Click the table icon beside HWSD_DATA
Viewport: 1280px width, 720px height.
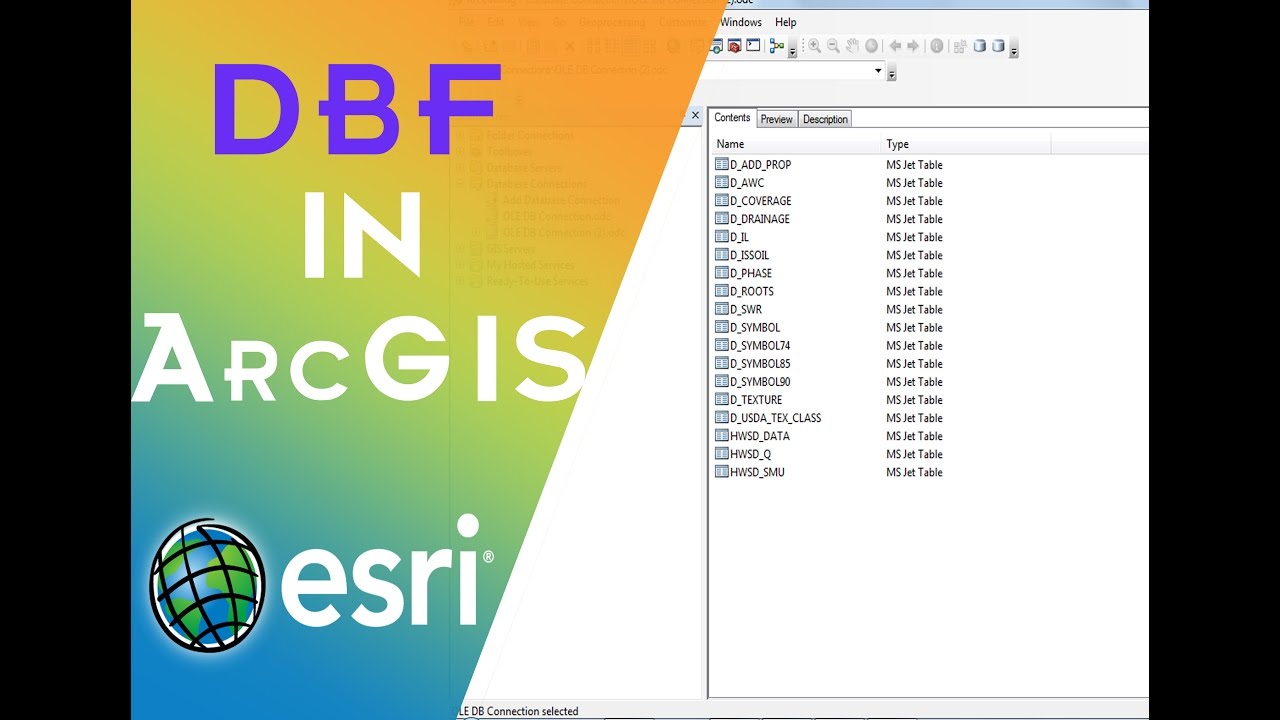(x=722, y=436)
